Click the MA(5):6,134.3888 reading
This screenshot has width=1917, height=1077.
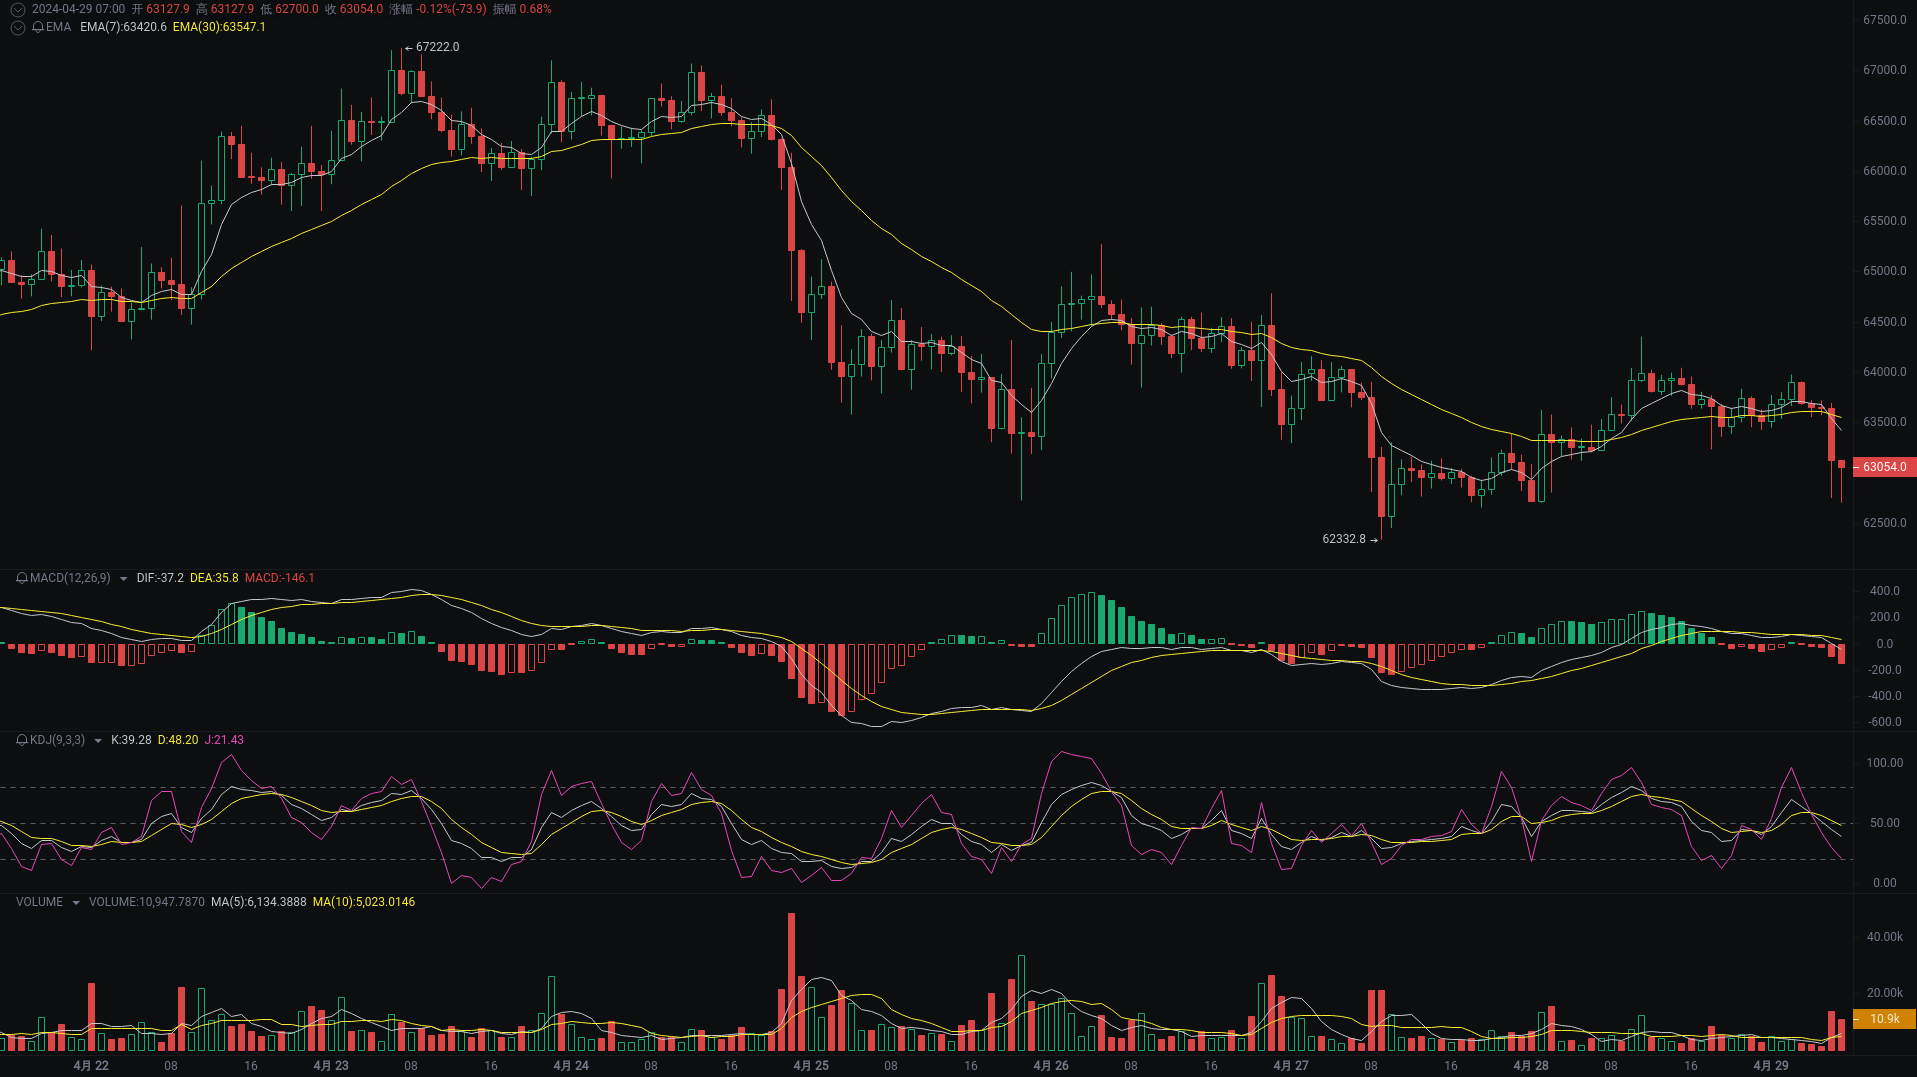tap(259, 902)
